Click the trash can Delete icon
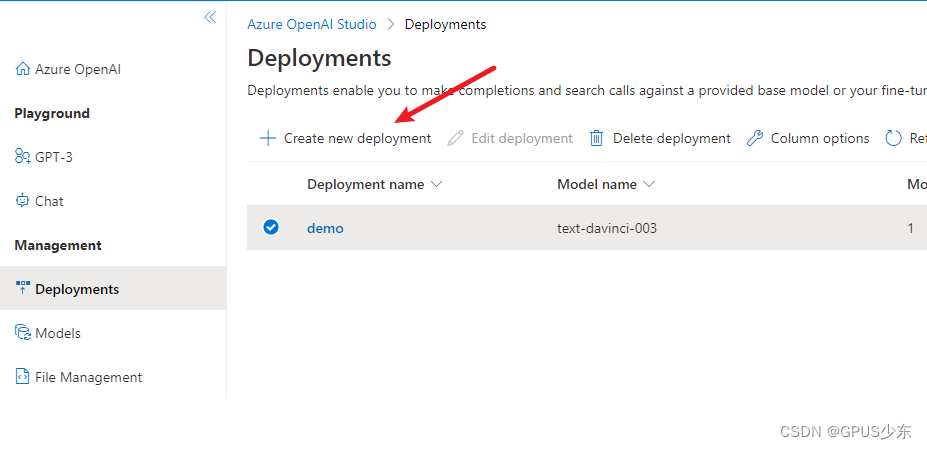The image size is (927, 449). tap(597, 138)
